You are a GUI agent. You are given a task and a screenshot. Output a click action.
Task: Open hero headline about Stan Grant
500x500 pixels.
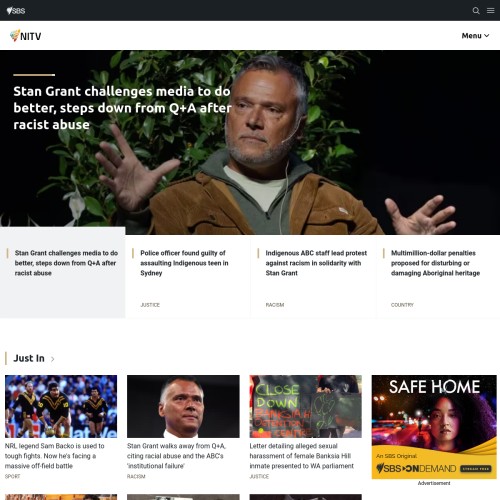point(122,108)
